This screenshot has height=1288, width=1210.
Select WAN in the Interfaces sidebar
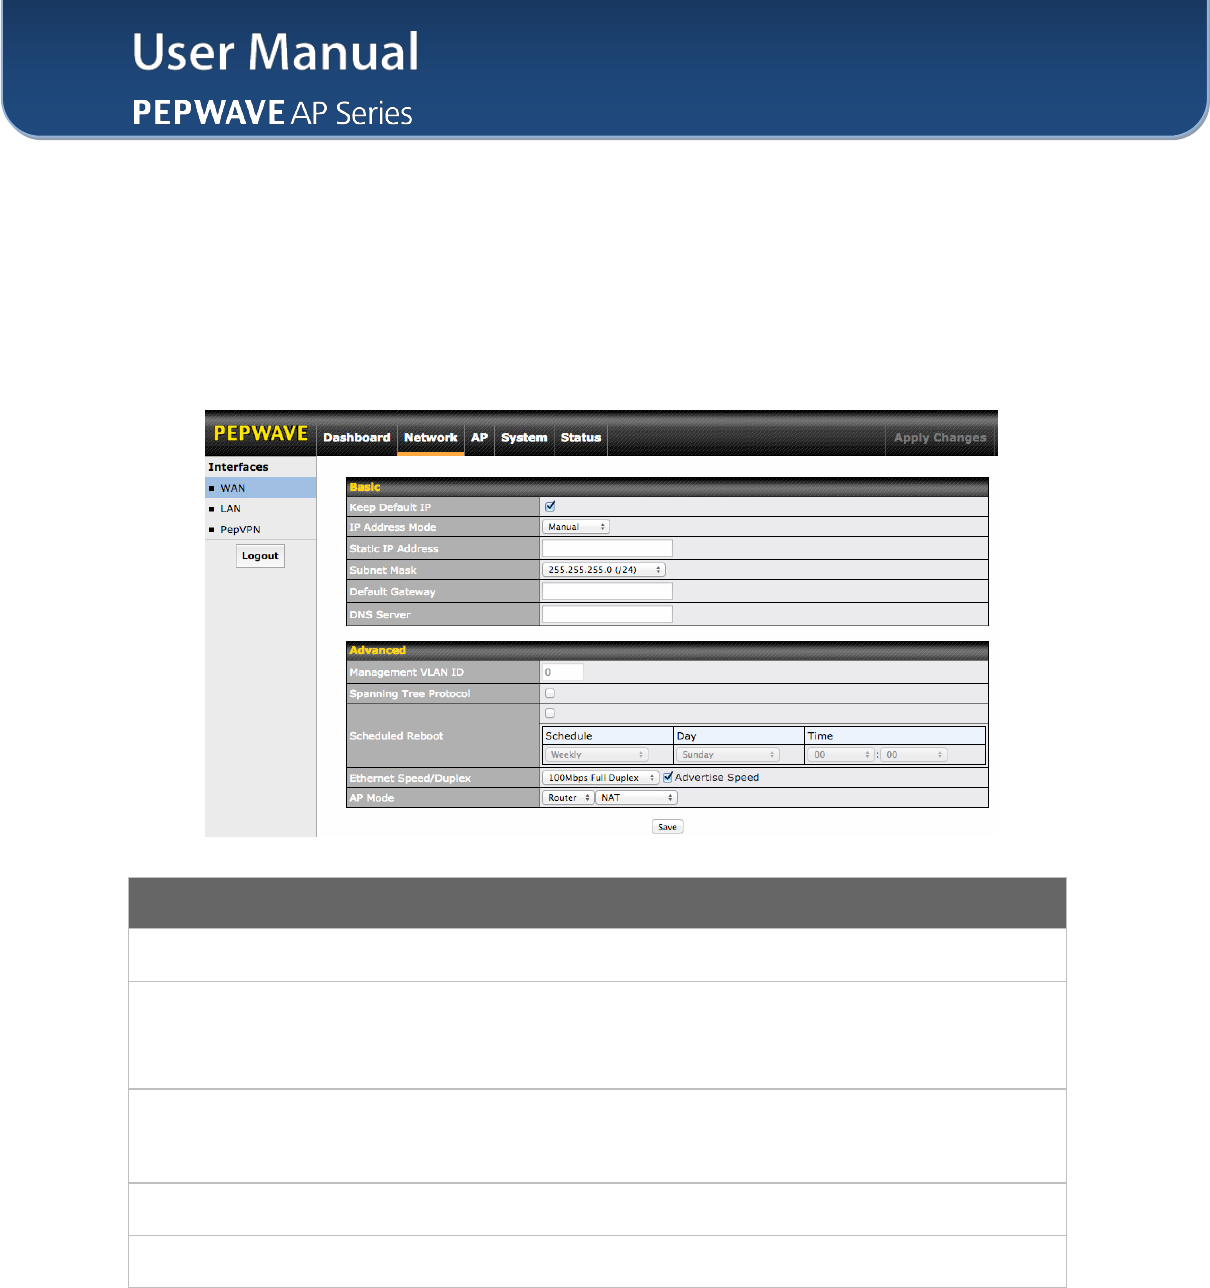tap(261, 488)
